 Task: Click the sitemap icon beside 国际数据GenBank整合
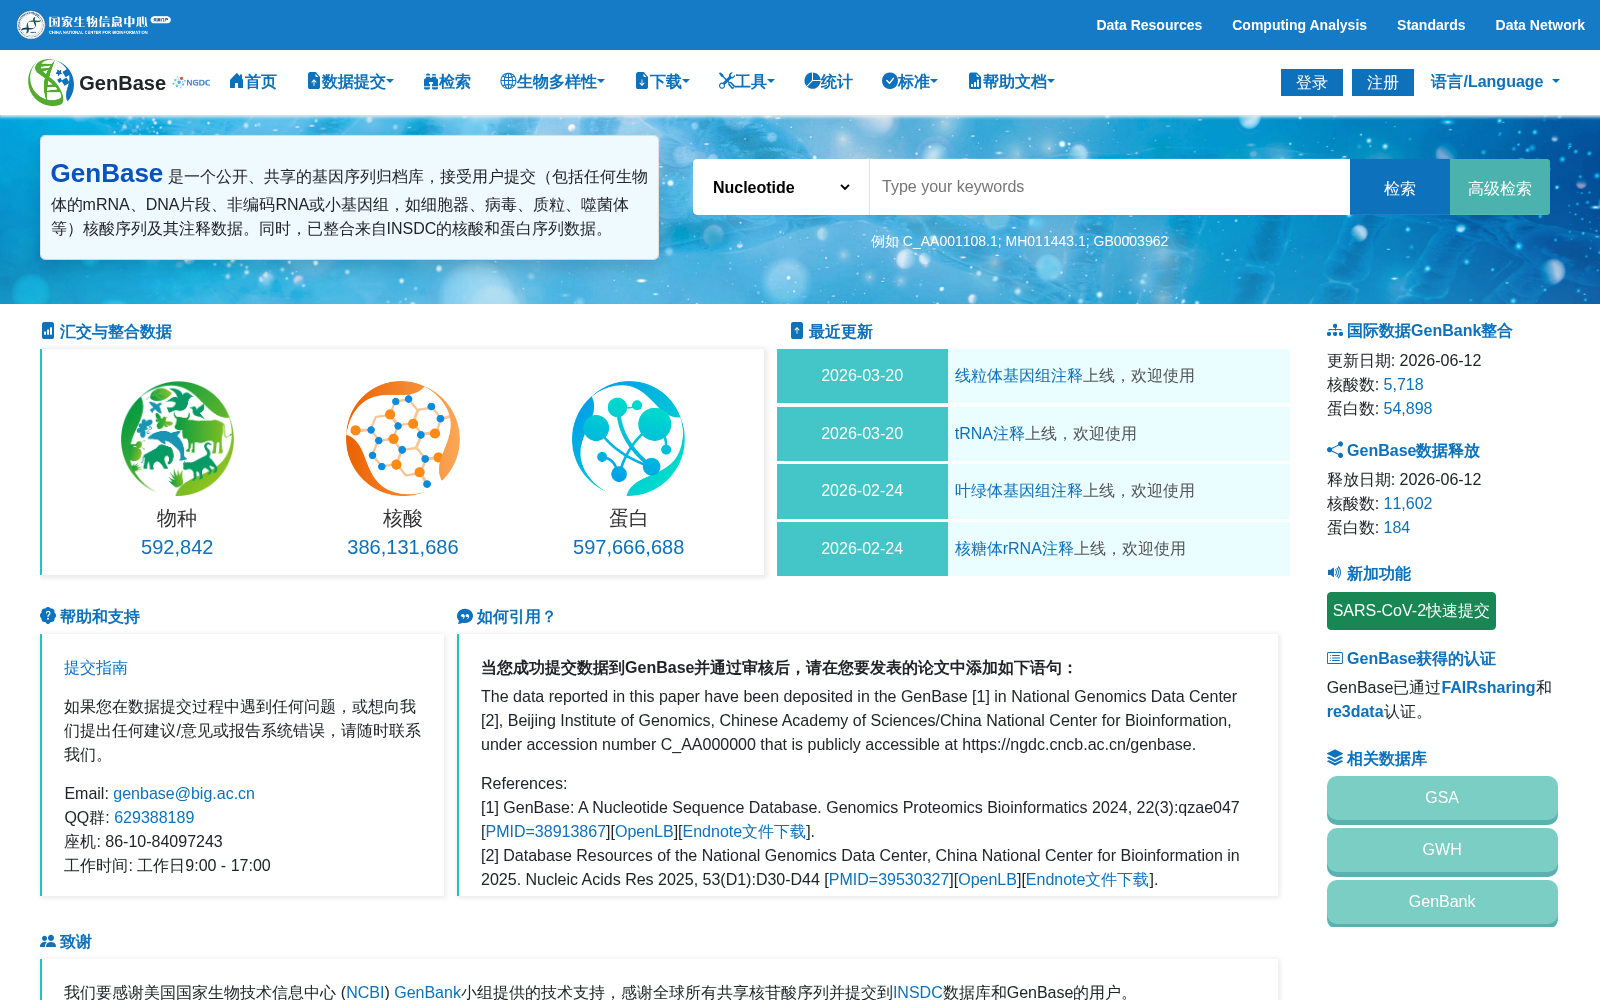point(1335,331)
